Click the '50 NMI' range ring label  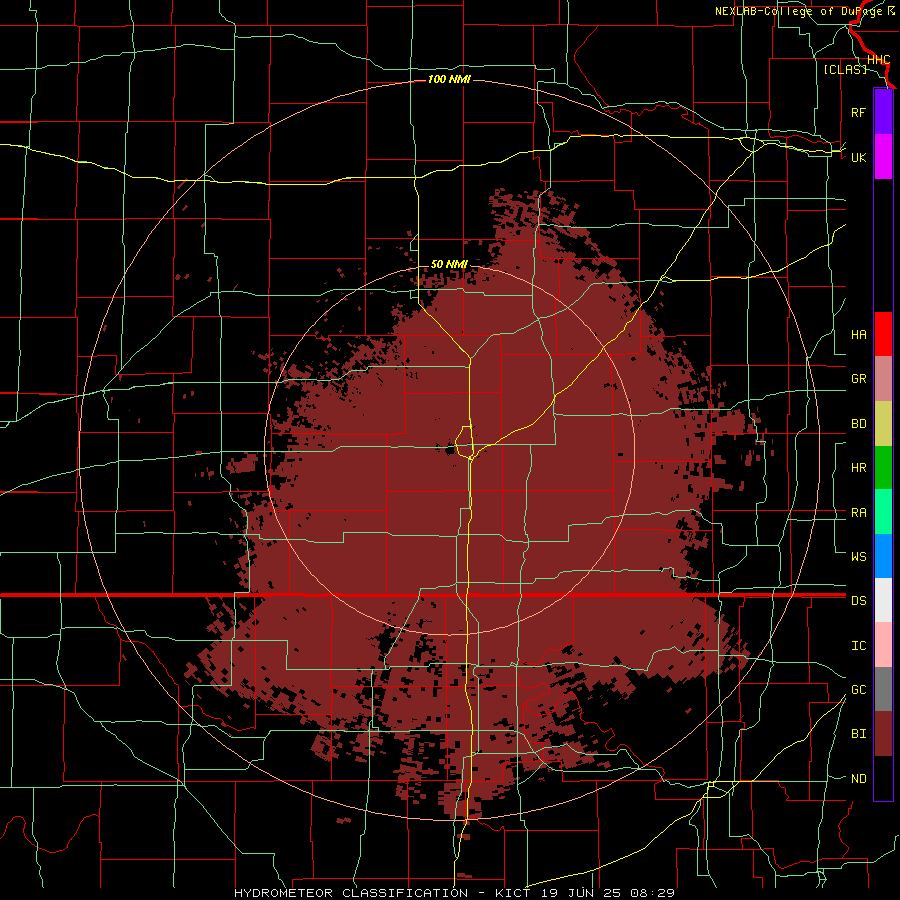coord(449,265)
